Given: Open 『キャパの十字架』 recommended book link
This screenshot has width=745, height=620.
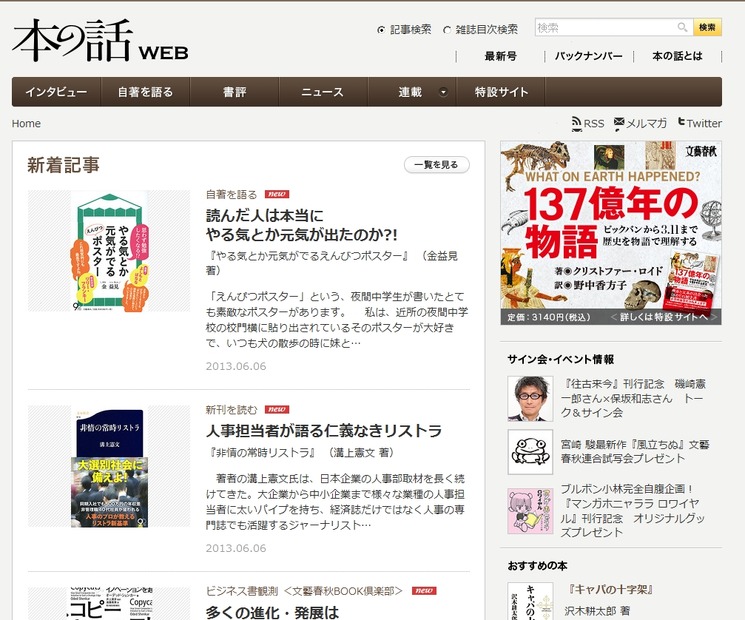Looking at the screenshot, I should pos(610,590).
